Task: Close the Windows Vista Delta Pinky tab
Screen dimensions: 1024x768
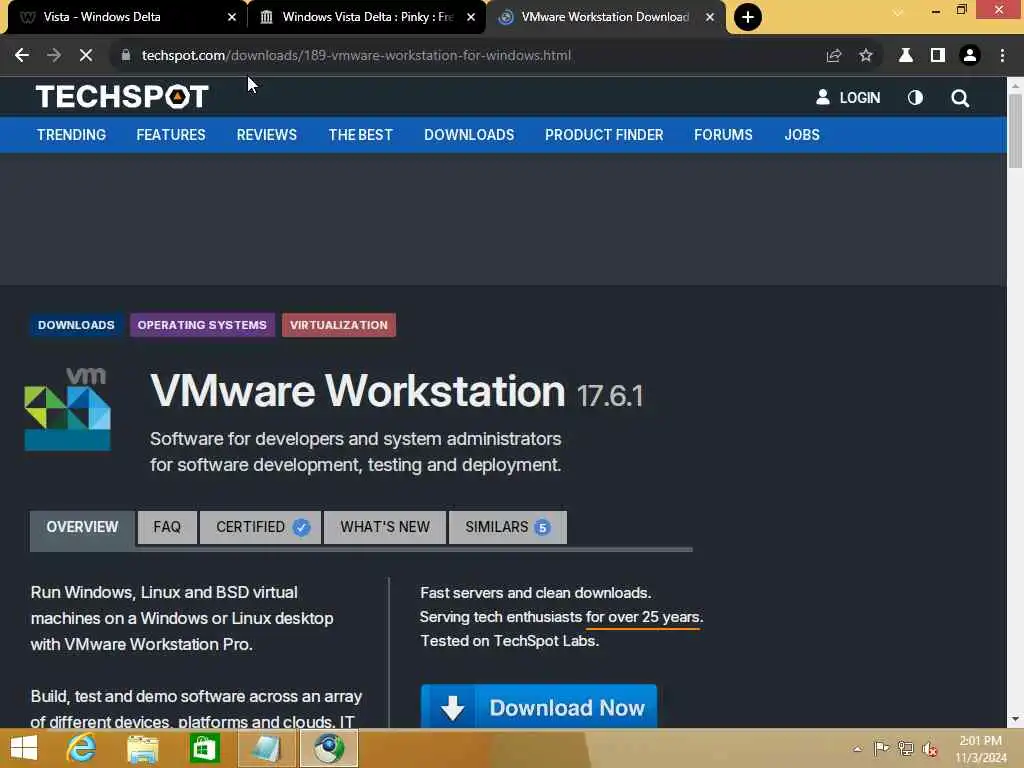Action: 471,17
